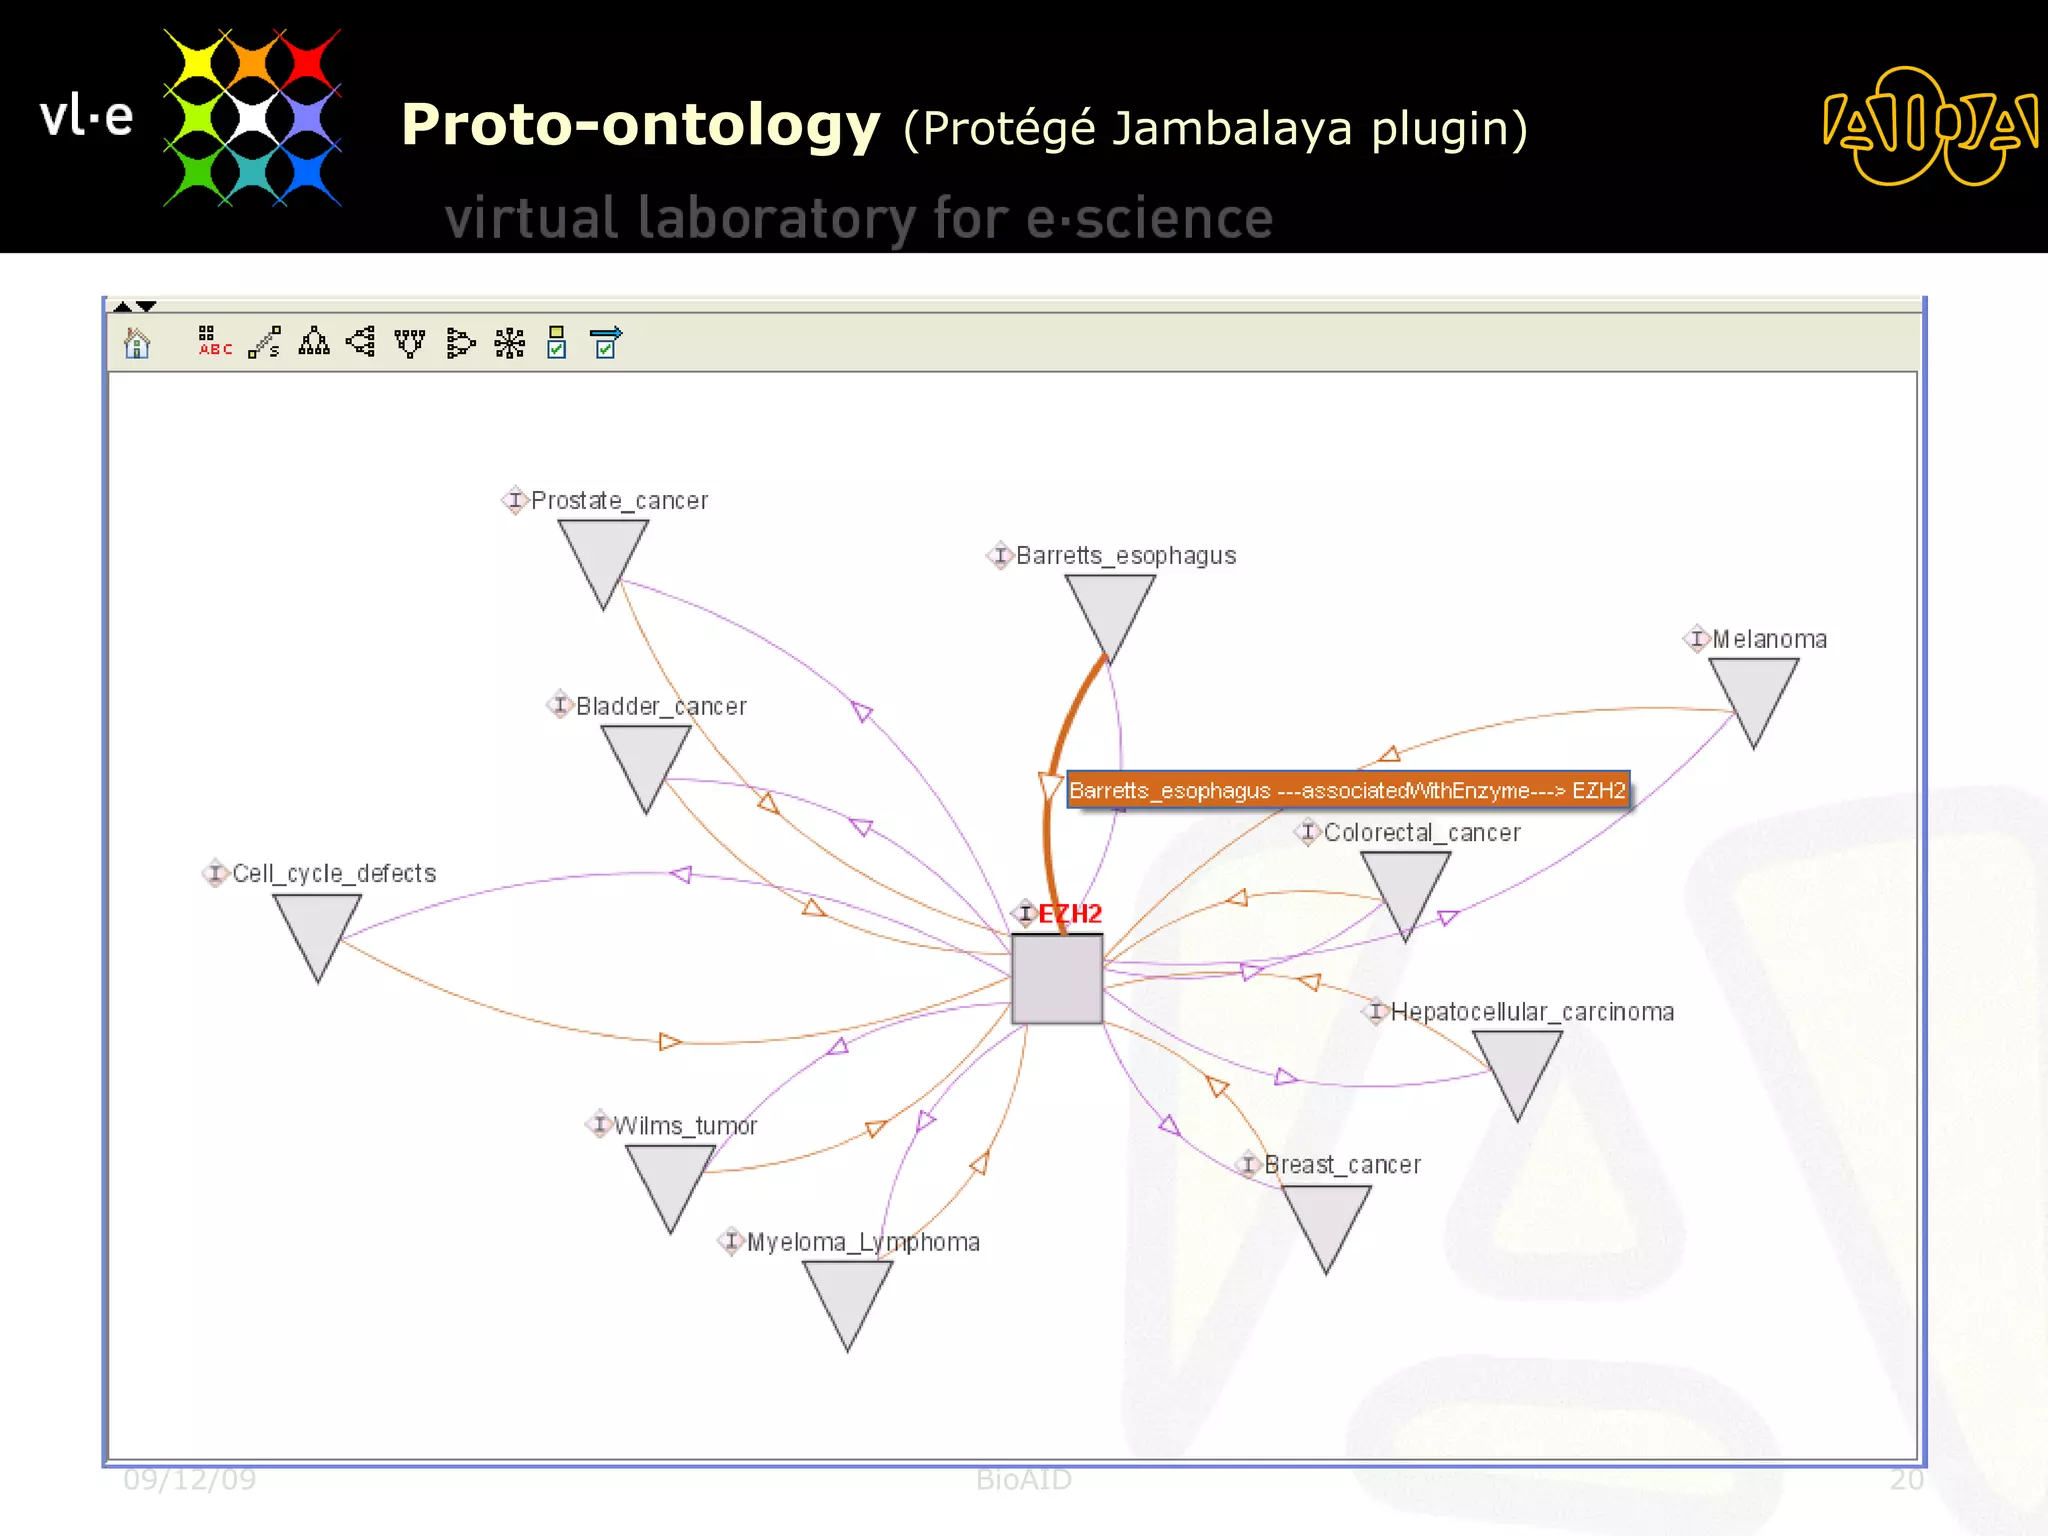Image resolution: width=2048 pixels, height=1536 pixels.
Task: Click the instance icon beside Barretts_esophagus
Action: (x=1000, y=555)
